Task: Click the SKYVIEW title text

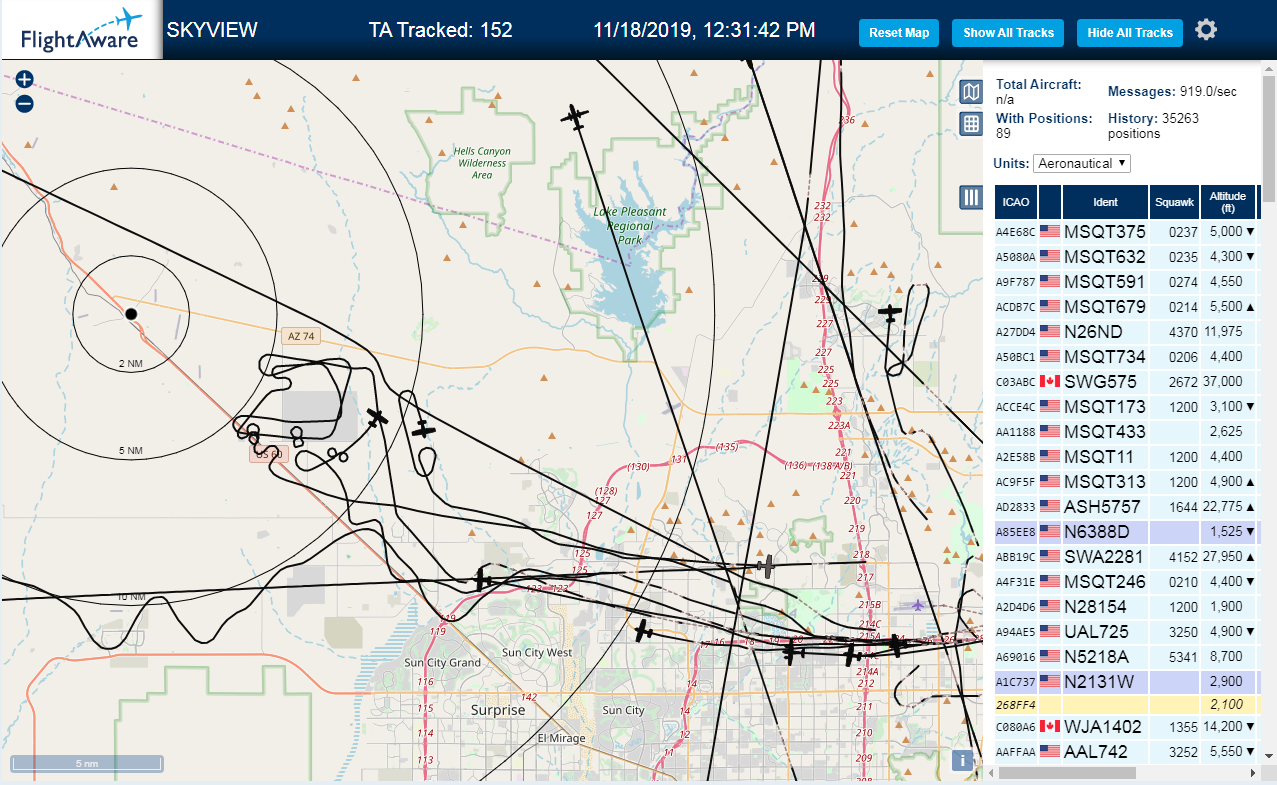Action: tap(212, 30)
